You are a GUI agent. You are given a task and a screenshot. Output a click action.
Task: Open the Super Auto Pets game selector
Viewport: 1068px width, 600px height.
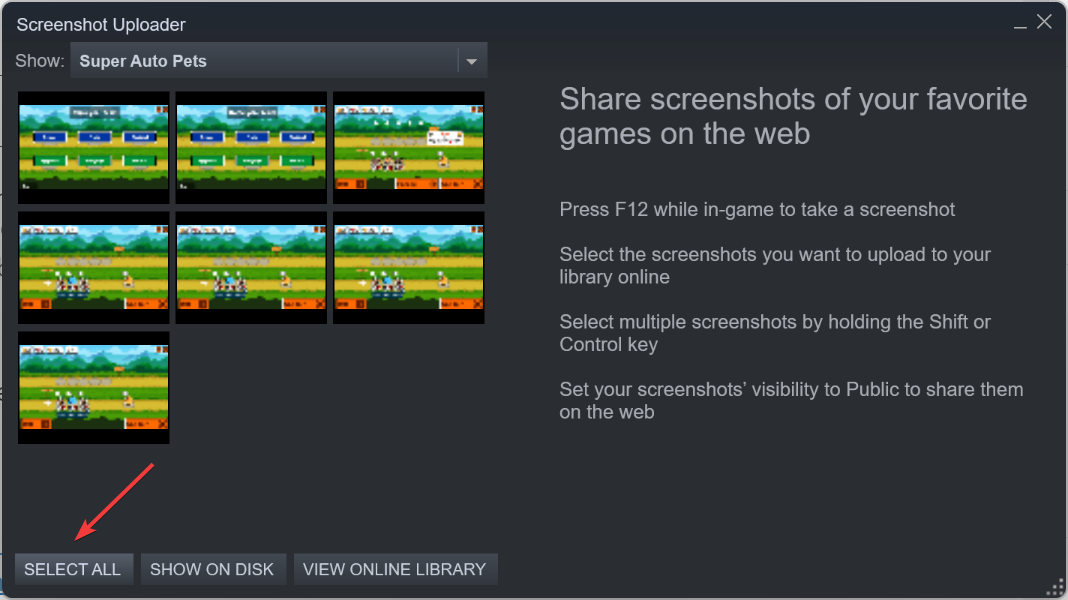coord(279,61)
